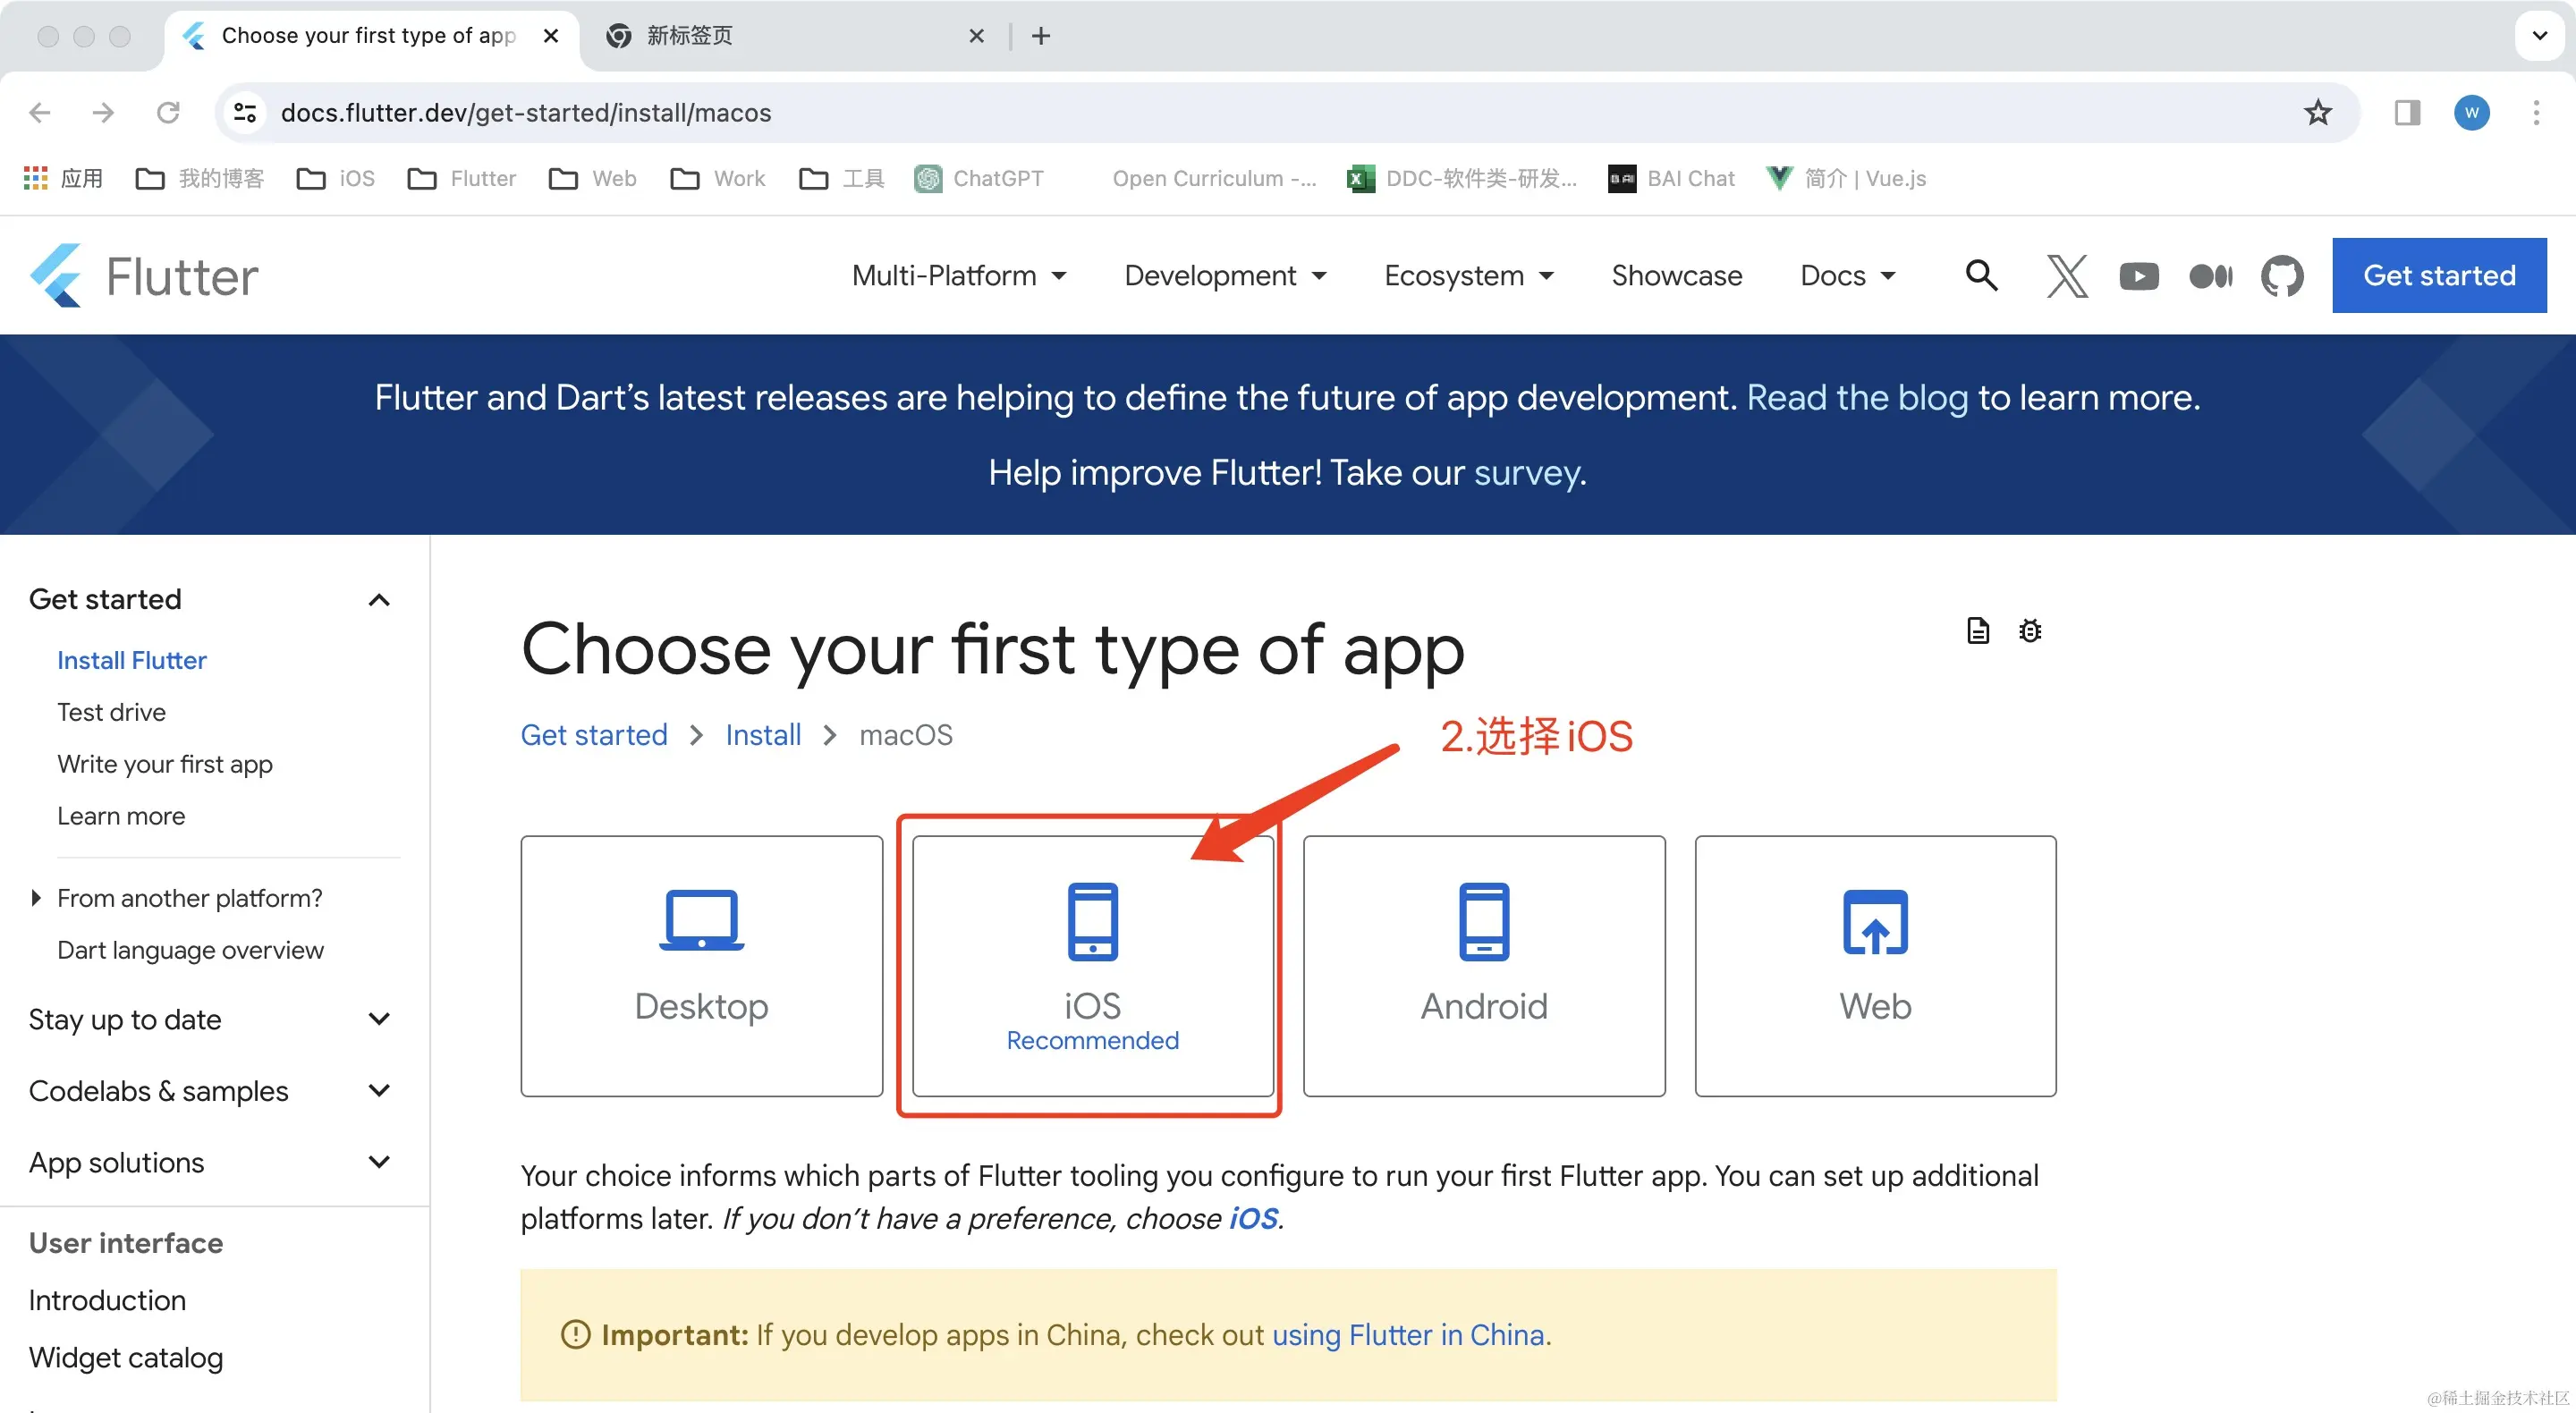This screenshot has height=1413, width=2576.
Task: Open the YouTube icon link
Action: click(2138, 276)
